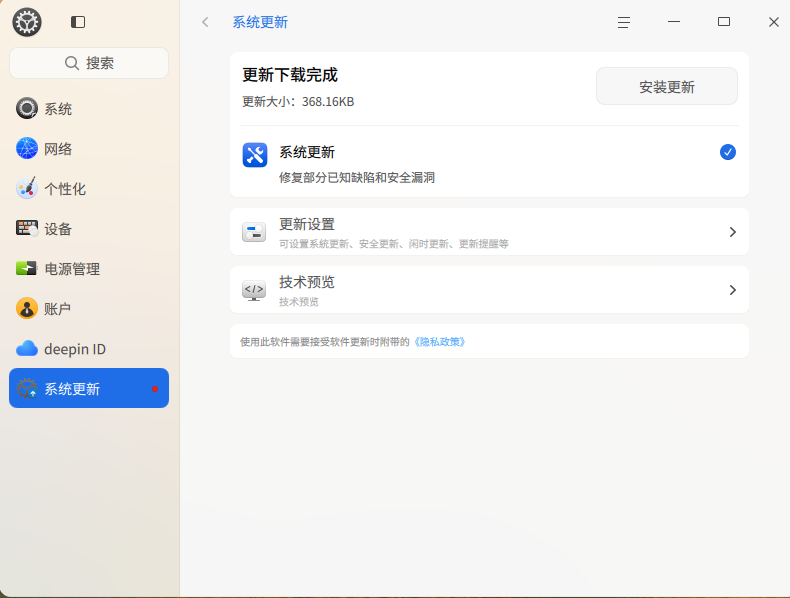The height and width of the screenshot is (598, 790).
Task: Maximize the Control Center window
Action: point(724,22)
